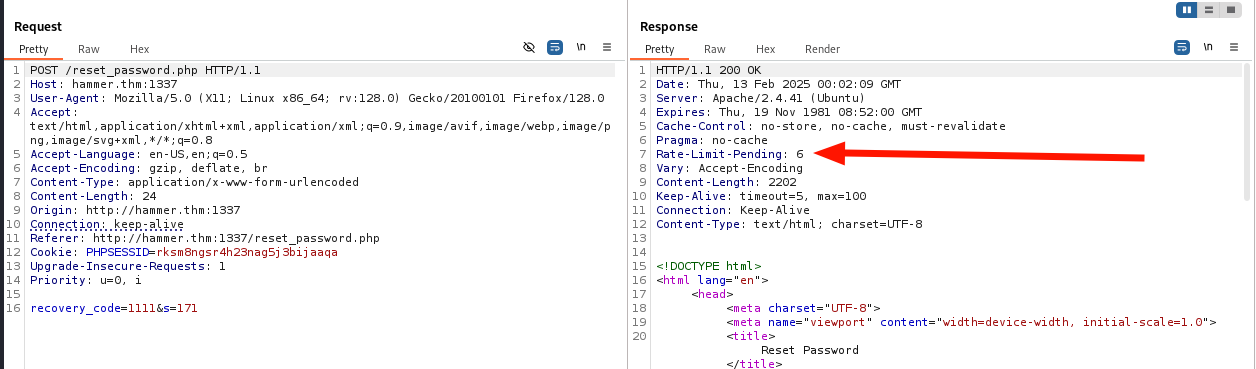Image resolution: width=1256 pixels, height=369 pixels.
Task: Click the Content-Length: 2202 header
Action: pyautogui.click(x=726, y=182)
